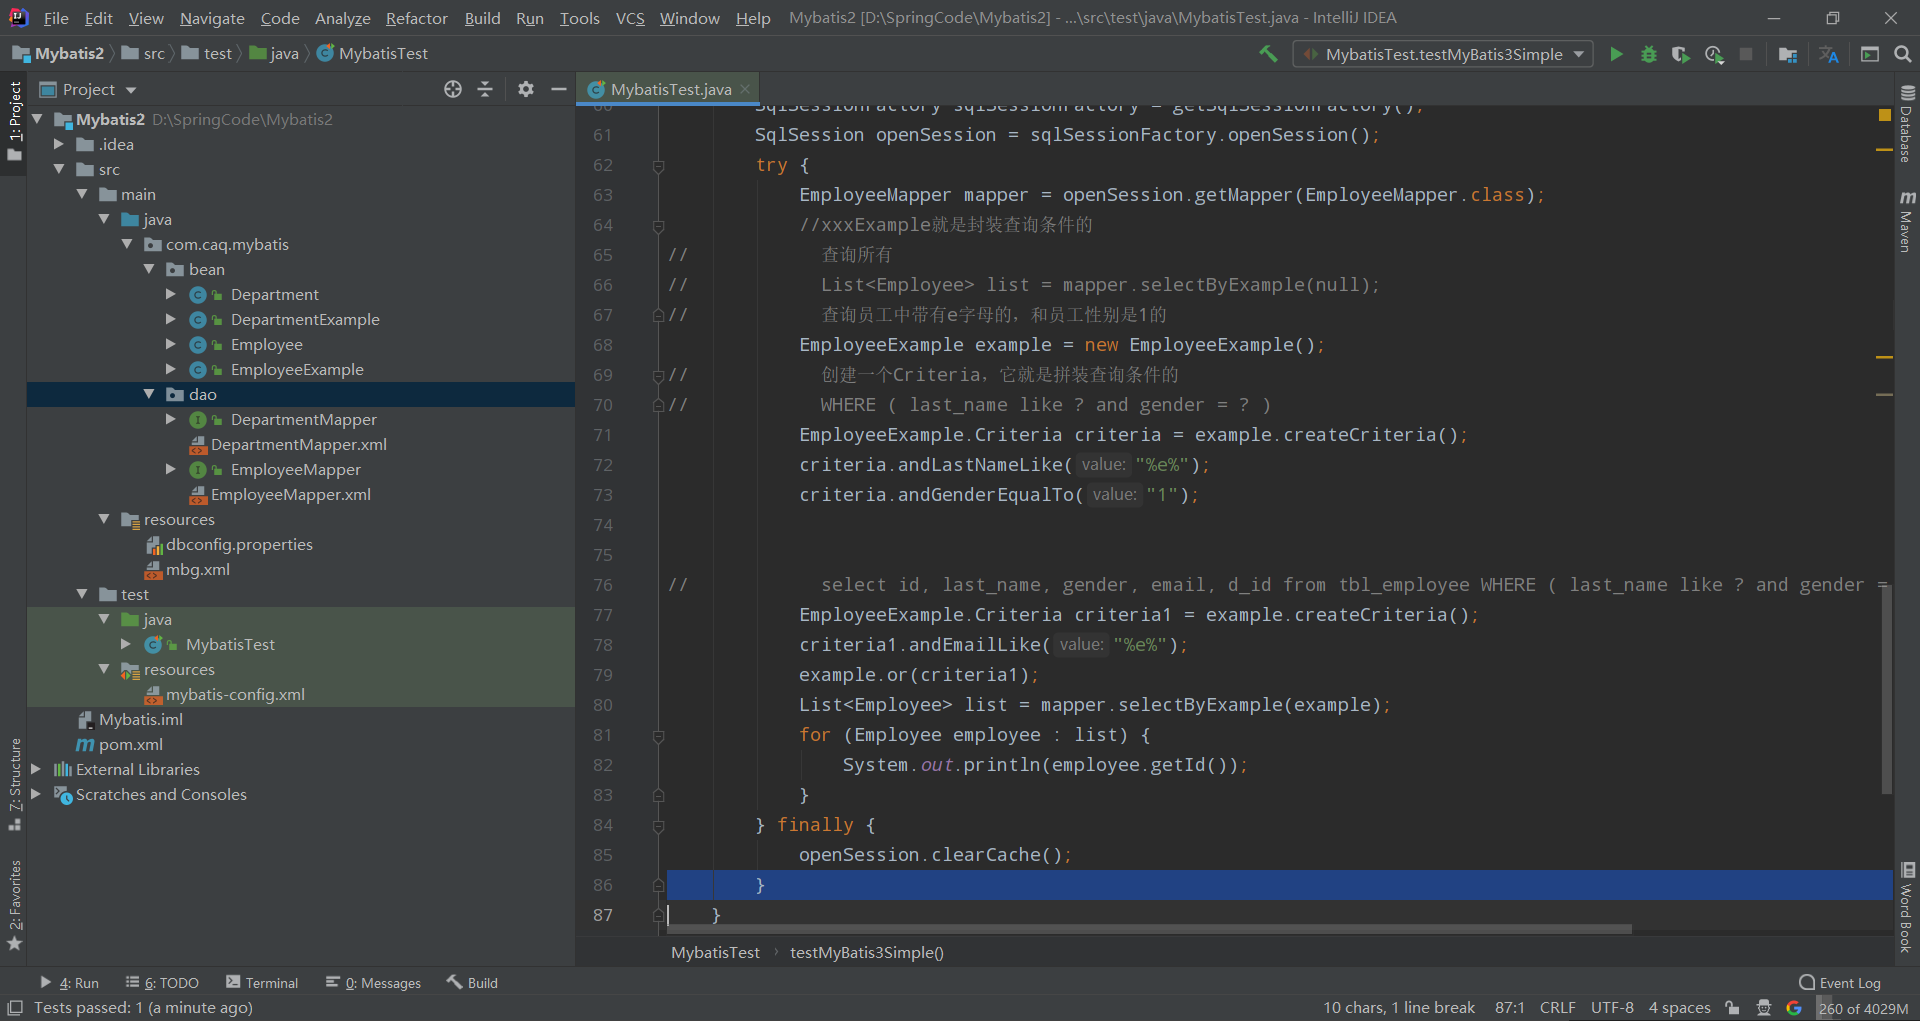Viewport: 1920px width, 1021px height.
Task: Toggle the 2: Favorites side tab
Action: click(x=14, y=905)
